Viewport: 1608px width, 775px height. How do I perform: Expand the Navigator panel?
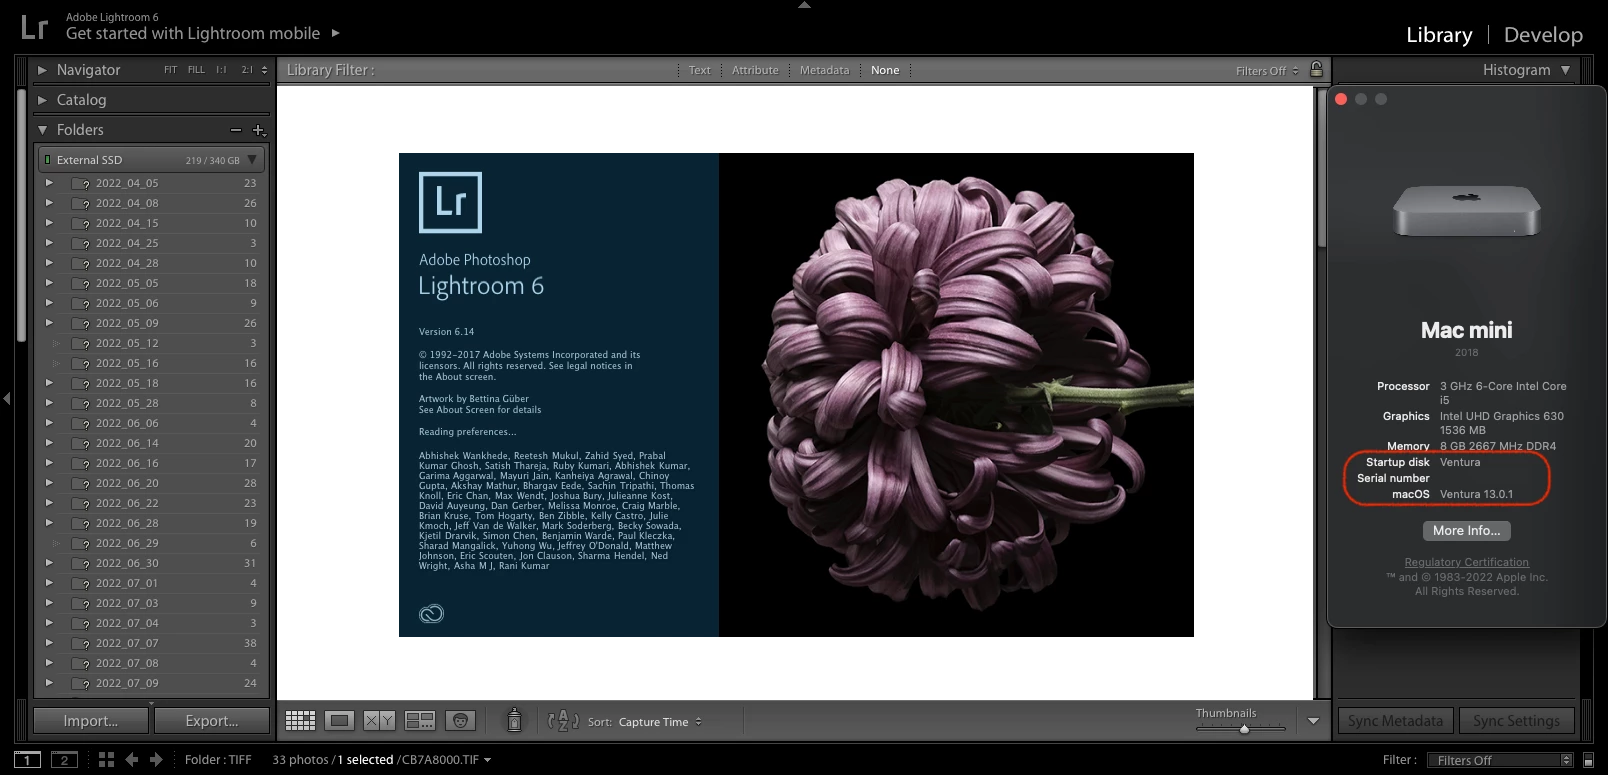coord(42,70)
